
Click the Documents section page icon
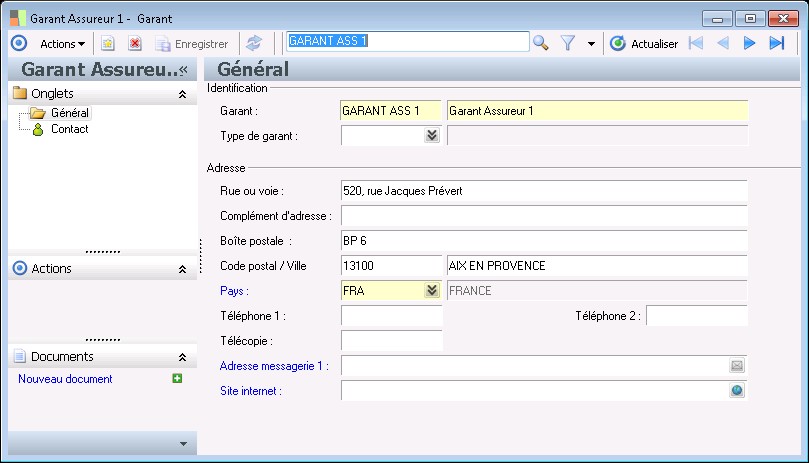click(20, 356)
